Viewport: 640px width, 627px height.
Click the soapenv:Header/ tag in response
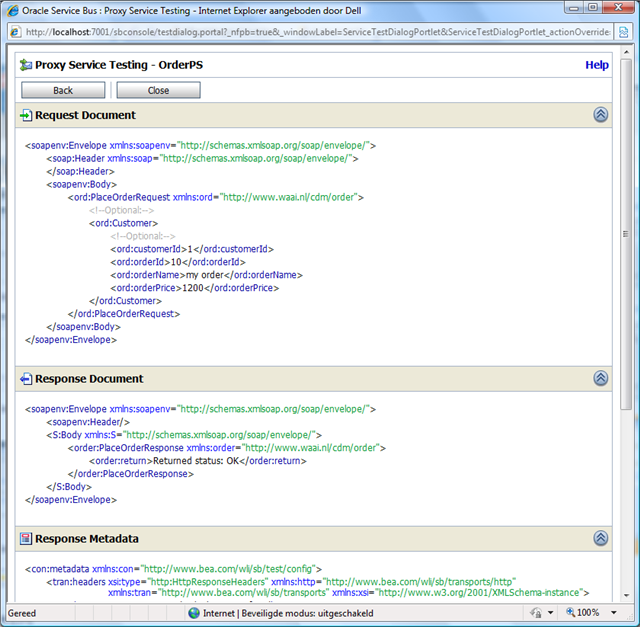(x=88, y=422)
